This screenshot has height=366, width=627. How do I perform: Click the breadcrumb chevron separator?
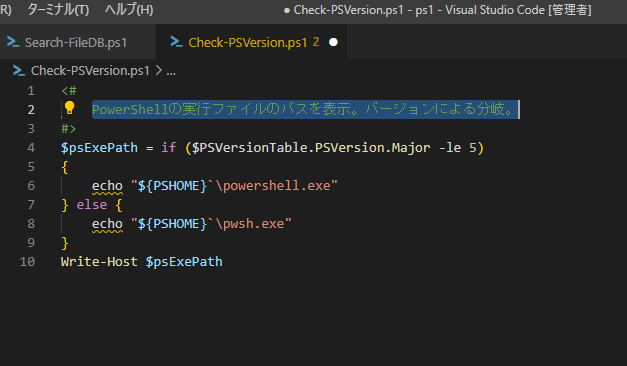coord(158,71)
